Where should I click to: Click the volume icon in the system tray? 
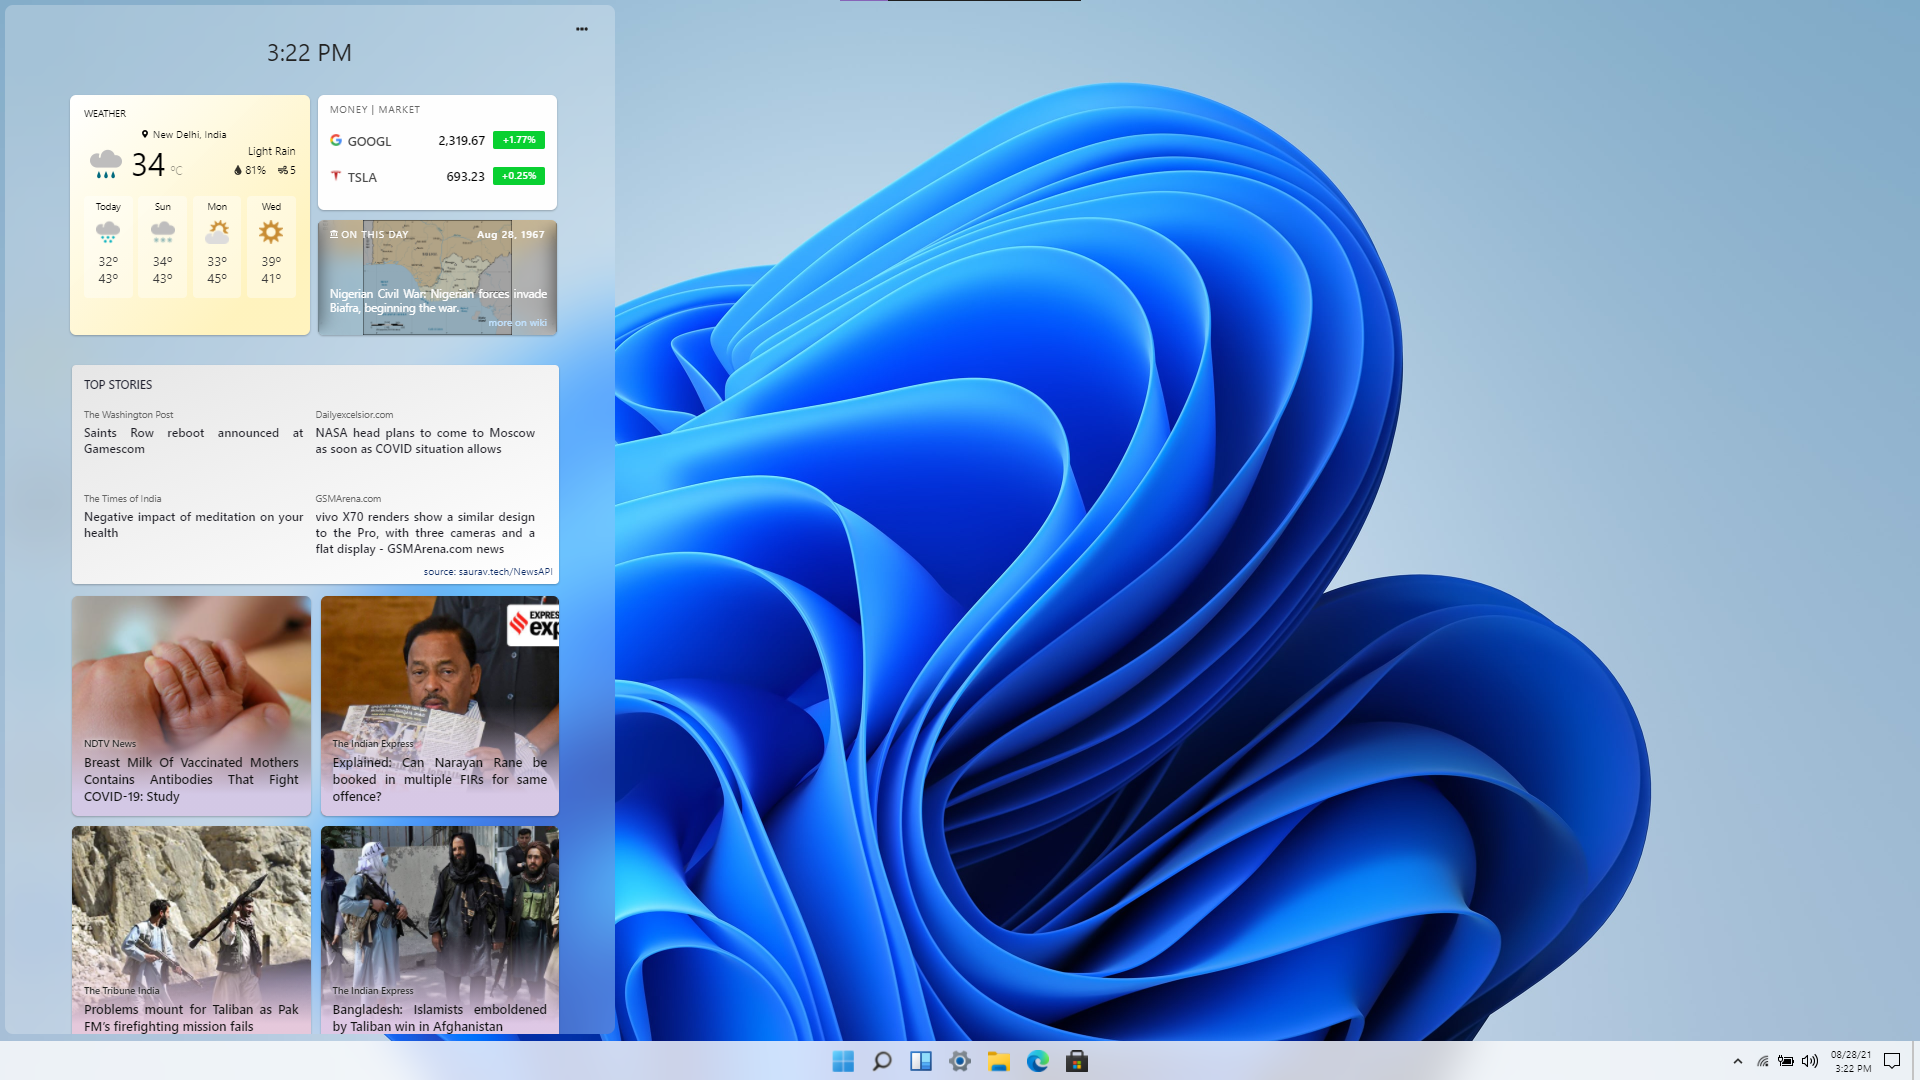(1811, 1061)
